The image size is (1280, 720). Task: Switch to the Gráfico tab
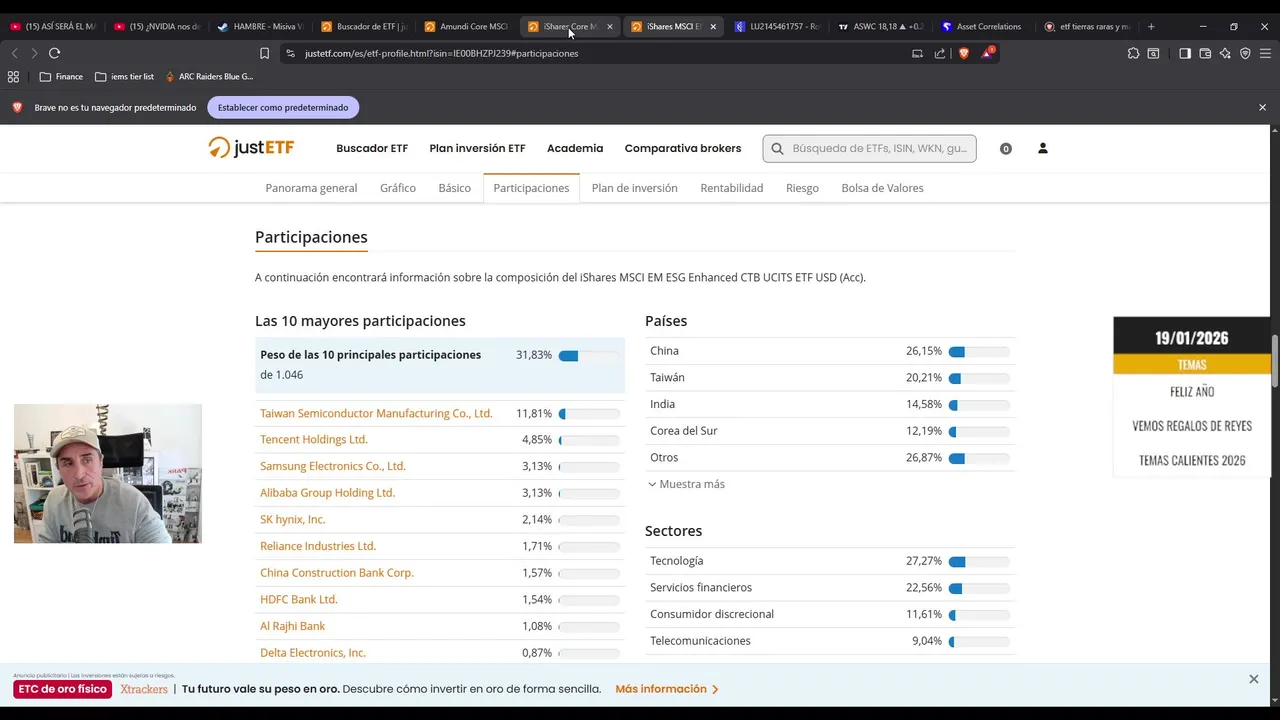click(x=398, y=188)
